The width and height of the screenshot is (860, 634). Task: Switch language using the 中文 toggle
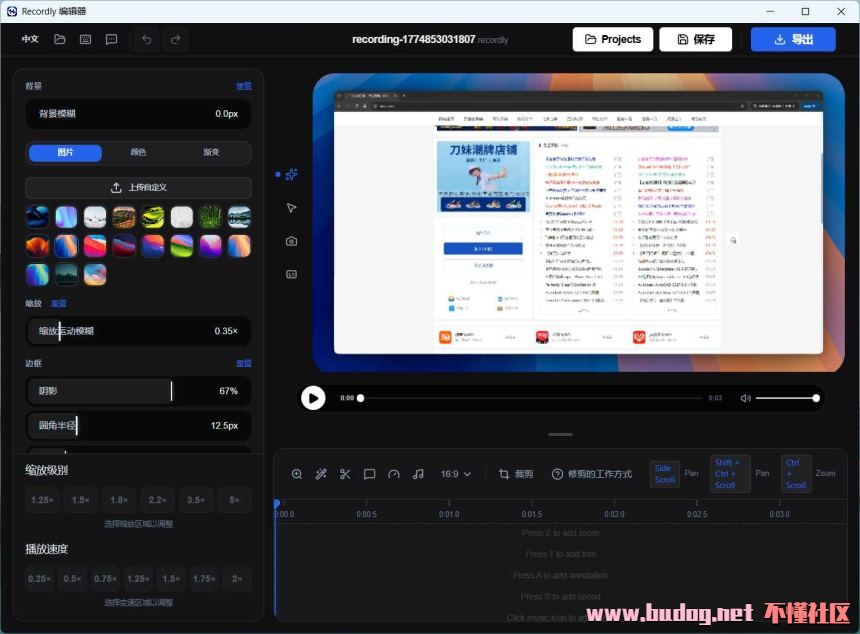[30, 39]
